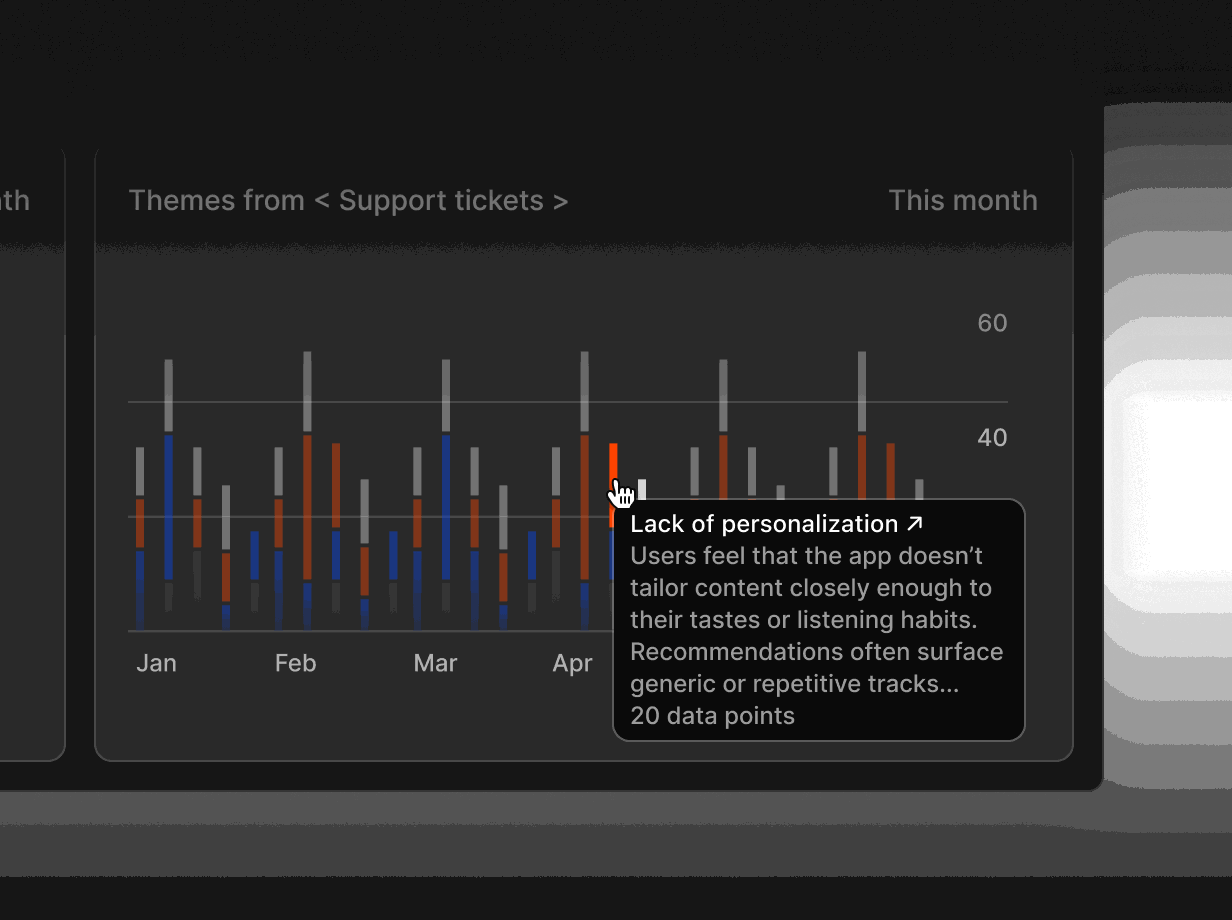Click the 20 data points text

point(712,716)
